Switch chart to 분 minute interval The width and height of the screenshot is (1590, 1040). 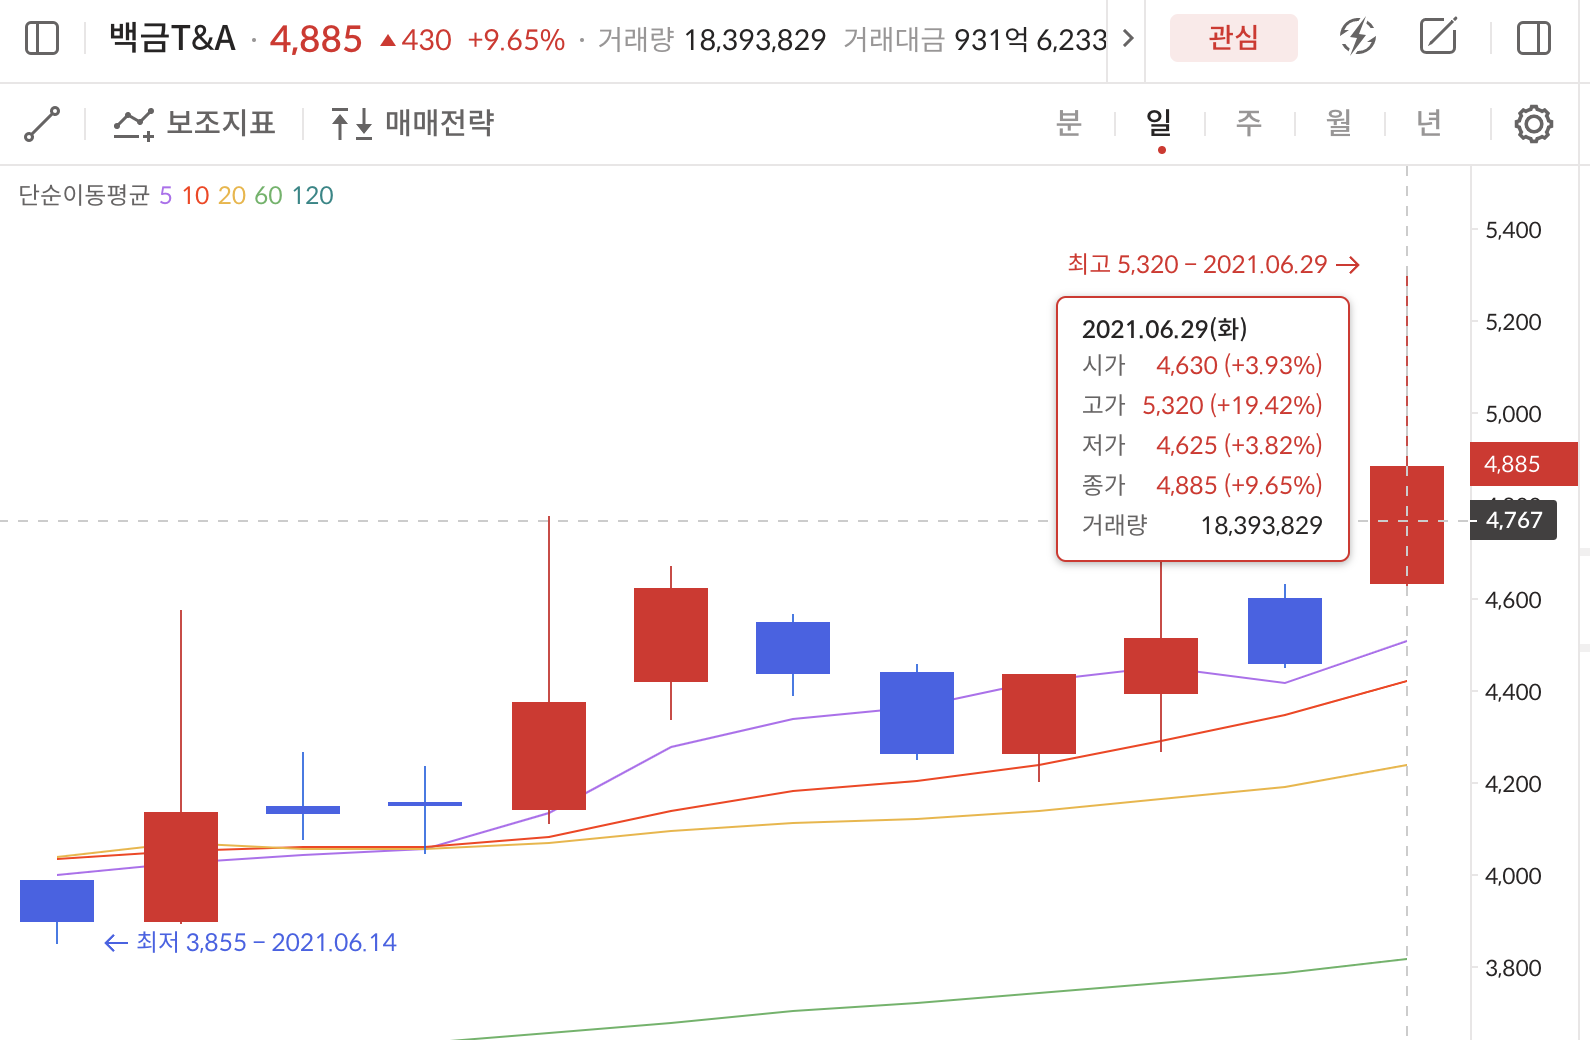pos(1069,123)
